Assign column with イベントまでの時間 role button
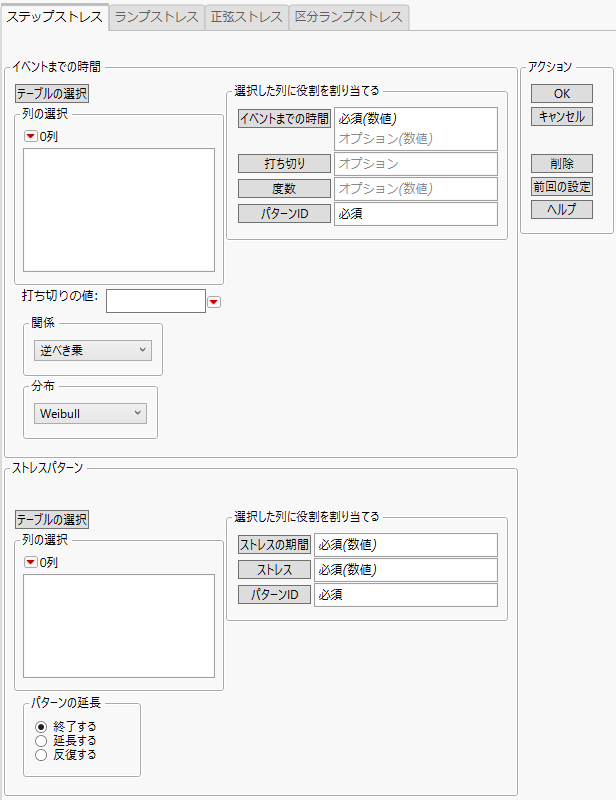The height and width of the screenshot is (800, 616). [284, 119]
